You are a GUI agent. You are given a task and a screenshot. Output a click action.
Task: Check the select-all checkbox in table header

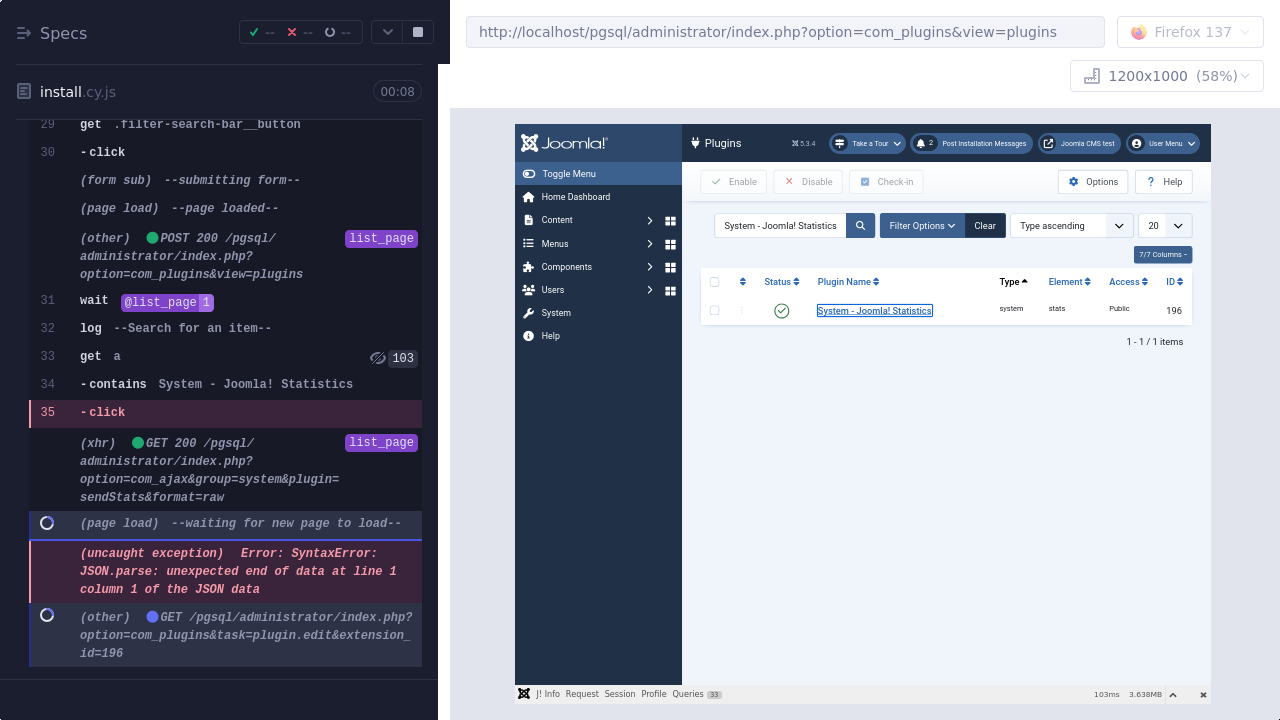(x=714, y=282)
